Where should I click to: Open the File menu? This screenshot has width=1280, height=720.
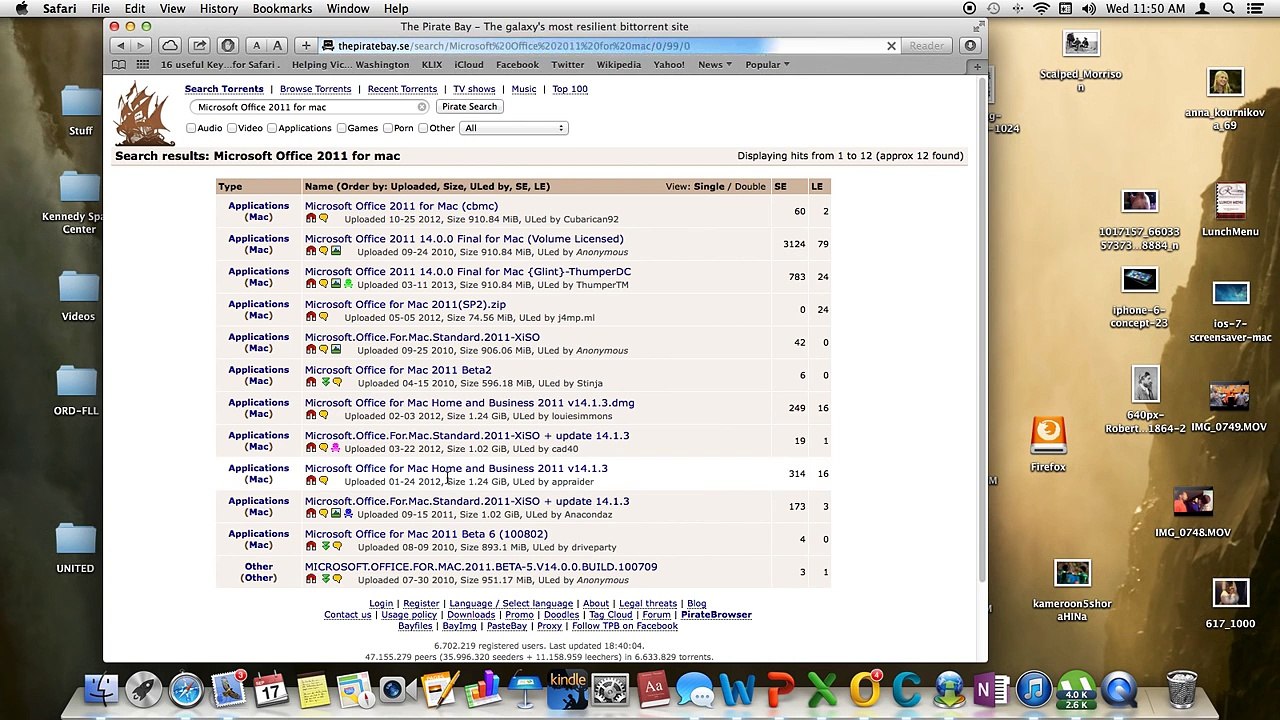[x=100, y=9]
